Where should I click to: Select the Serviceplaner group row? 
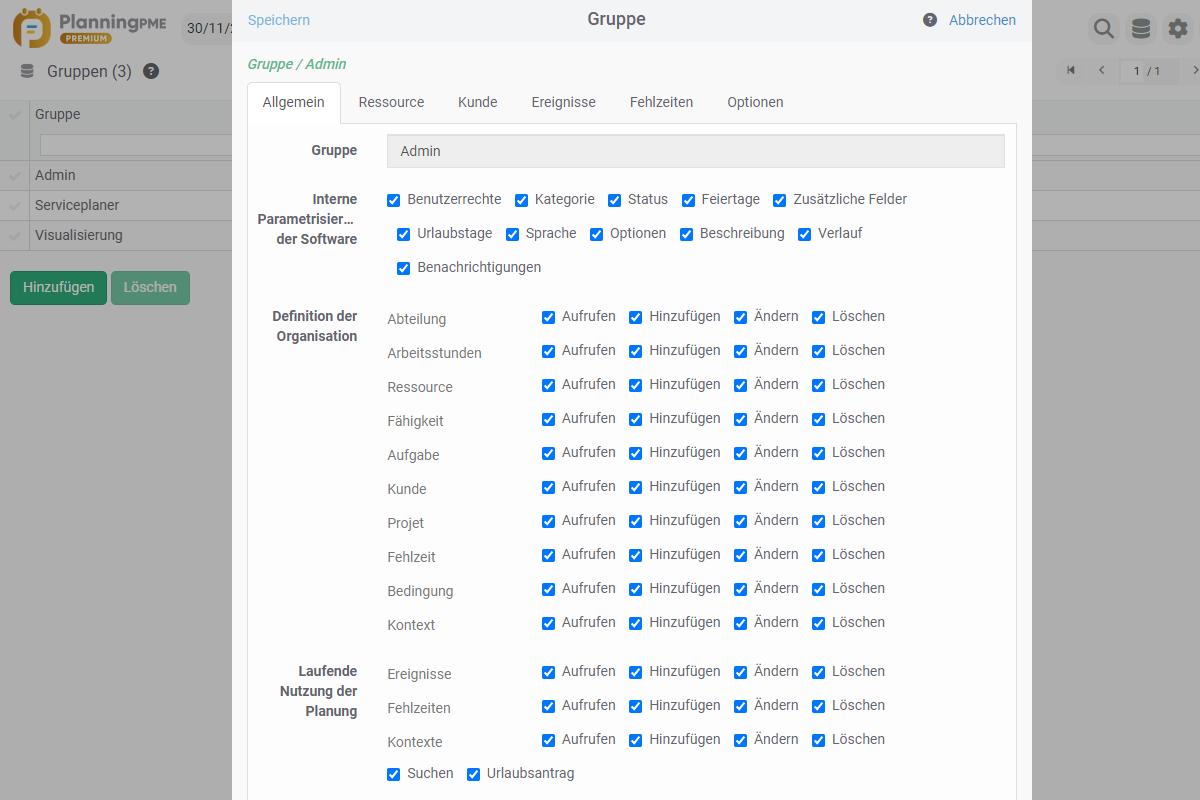pyautogui.click(x=77, y=205)
